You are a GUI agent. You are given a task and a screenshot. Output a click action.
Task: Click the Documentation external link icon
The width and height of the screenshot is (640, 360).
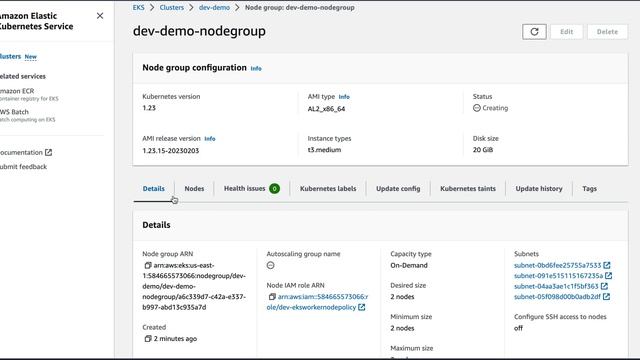click(48, 152)
